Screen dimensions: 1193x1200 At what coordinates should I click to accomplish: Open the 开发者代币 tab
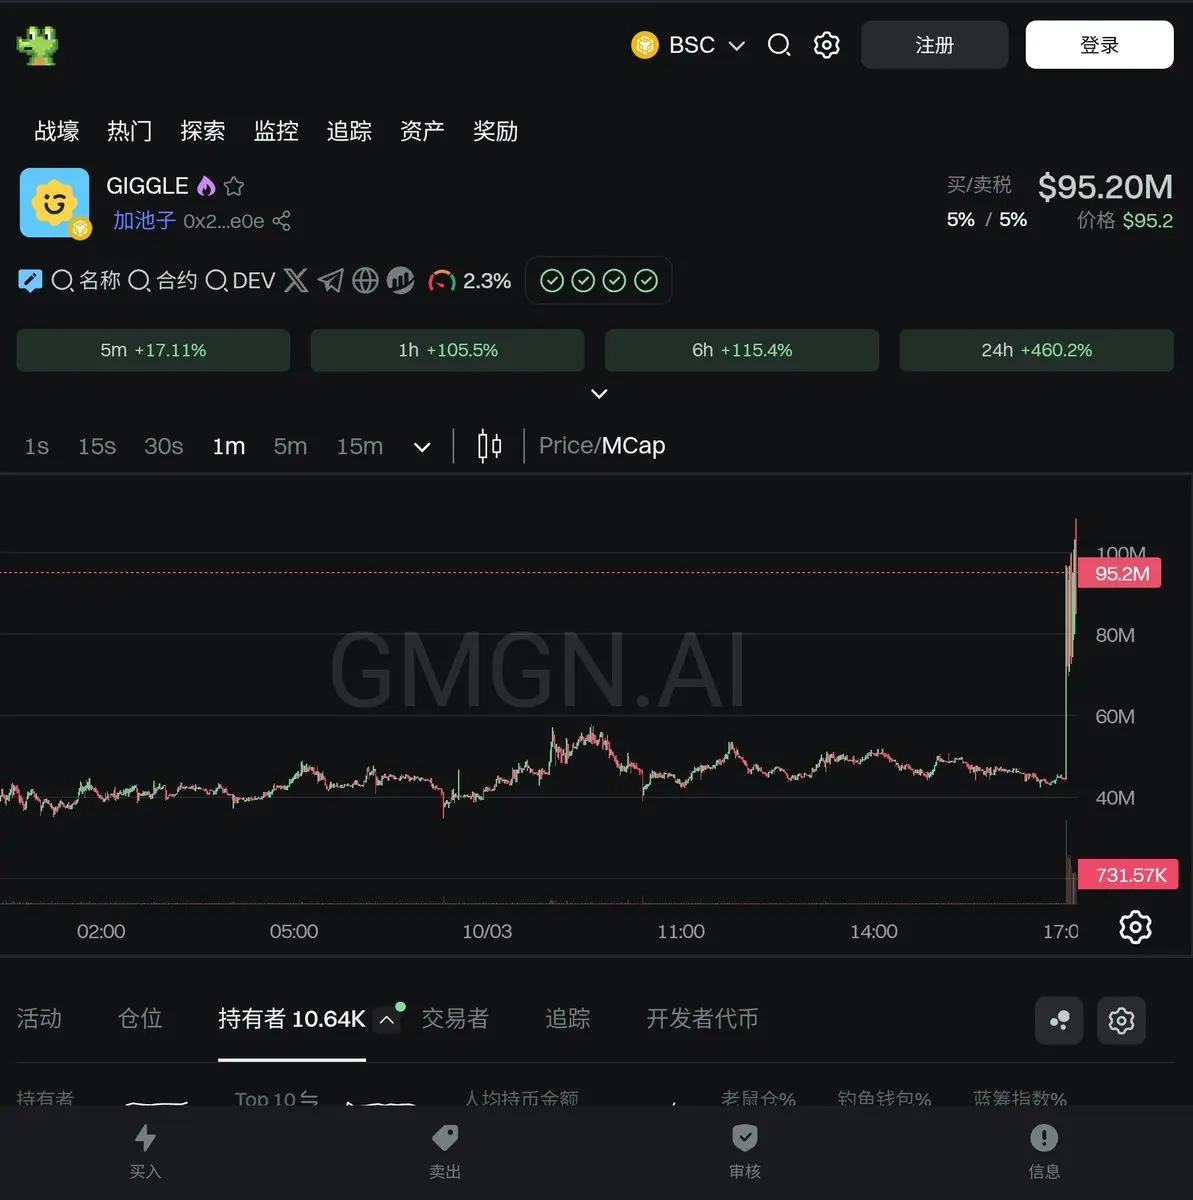coord(702,1018)
